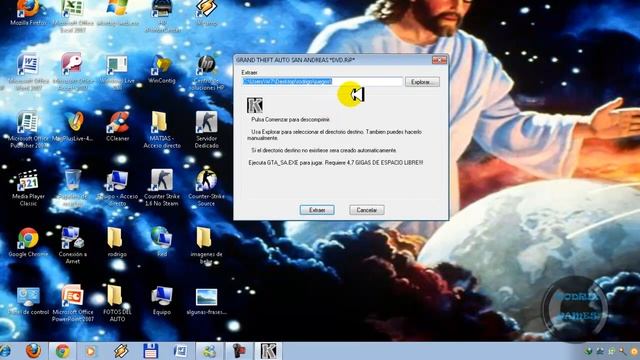The width and height of the screenshot is (640, 360).
Task: Click the Cancelar button in the dialog
Action: click(x=367, y=210)
